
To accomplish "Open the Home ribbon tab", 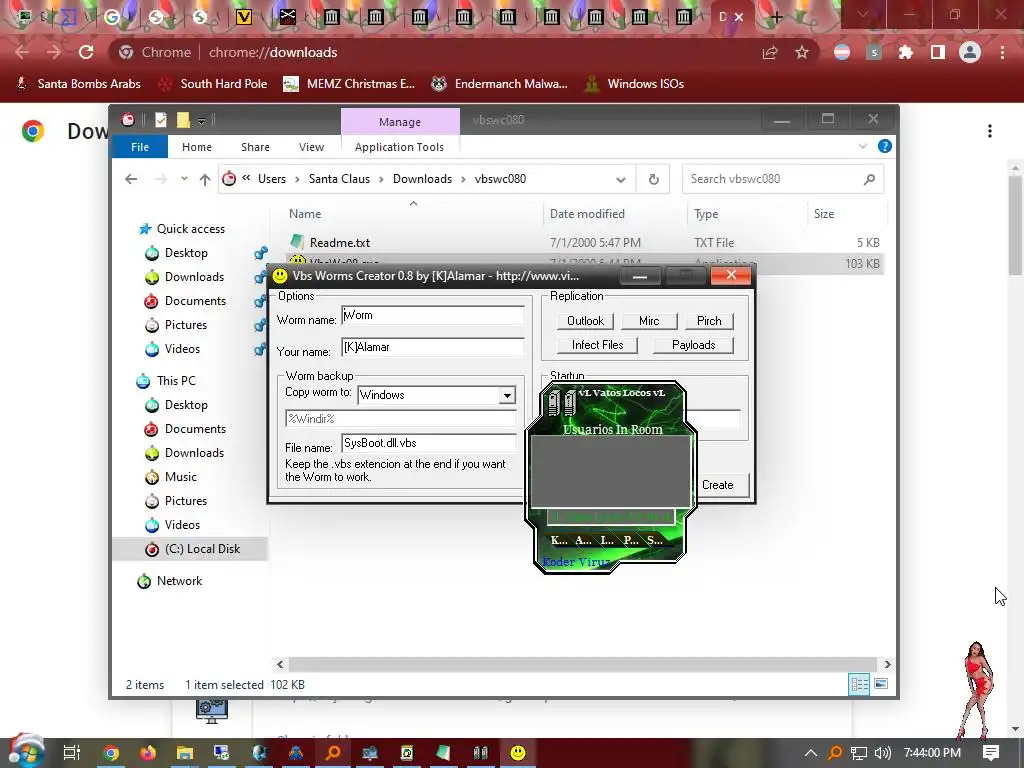I will (x=197, y=147).
